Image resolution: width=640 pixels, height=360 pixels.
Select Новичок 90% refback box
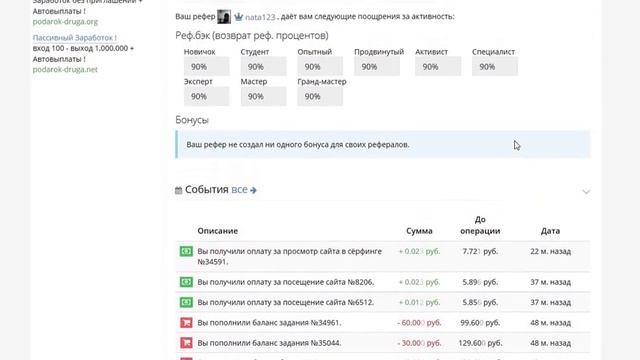click(x=207, y=67)
